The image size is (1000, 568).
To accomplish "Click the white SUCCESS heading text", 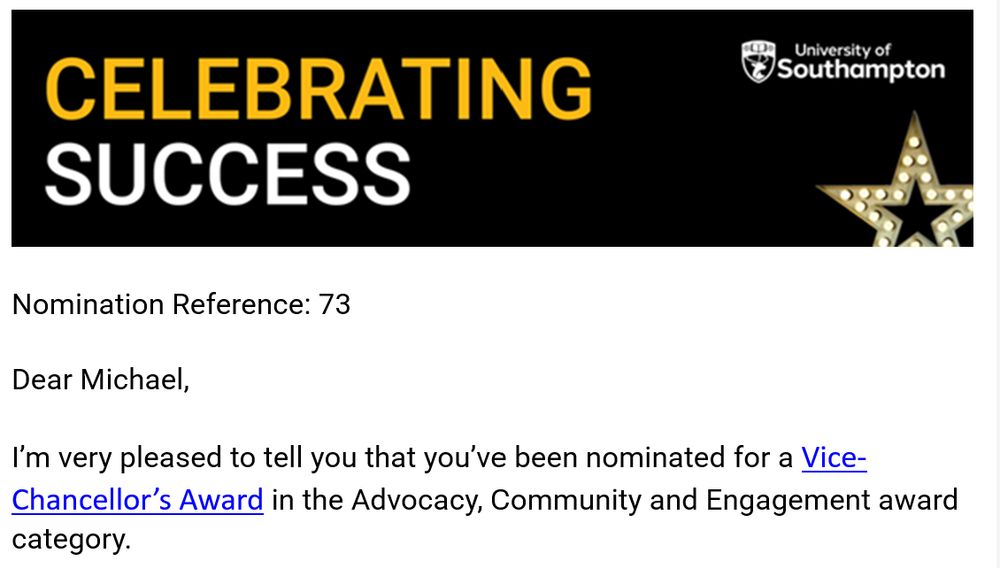I will (x=227, y=174).
